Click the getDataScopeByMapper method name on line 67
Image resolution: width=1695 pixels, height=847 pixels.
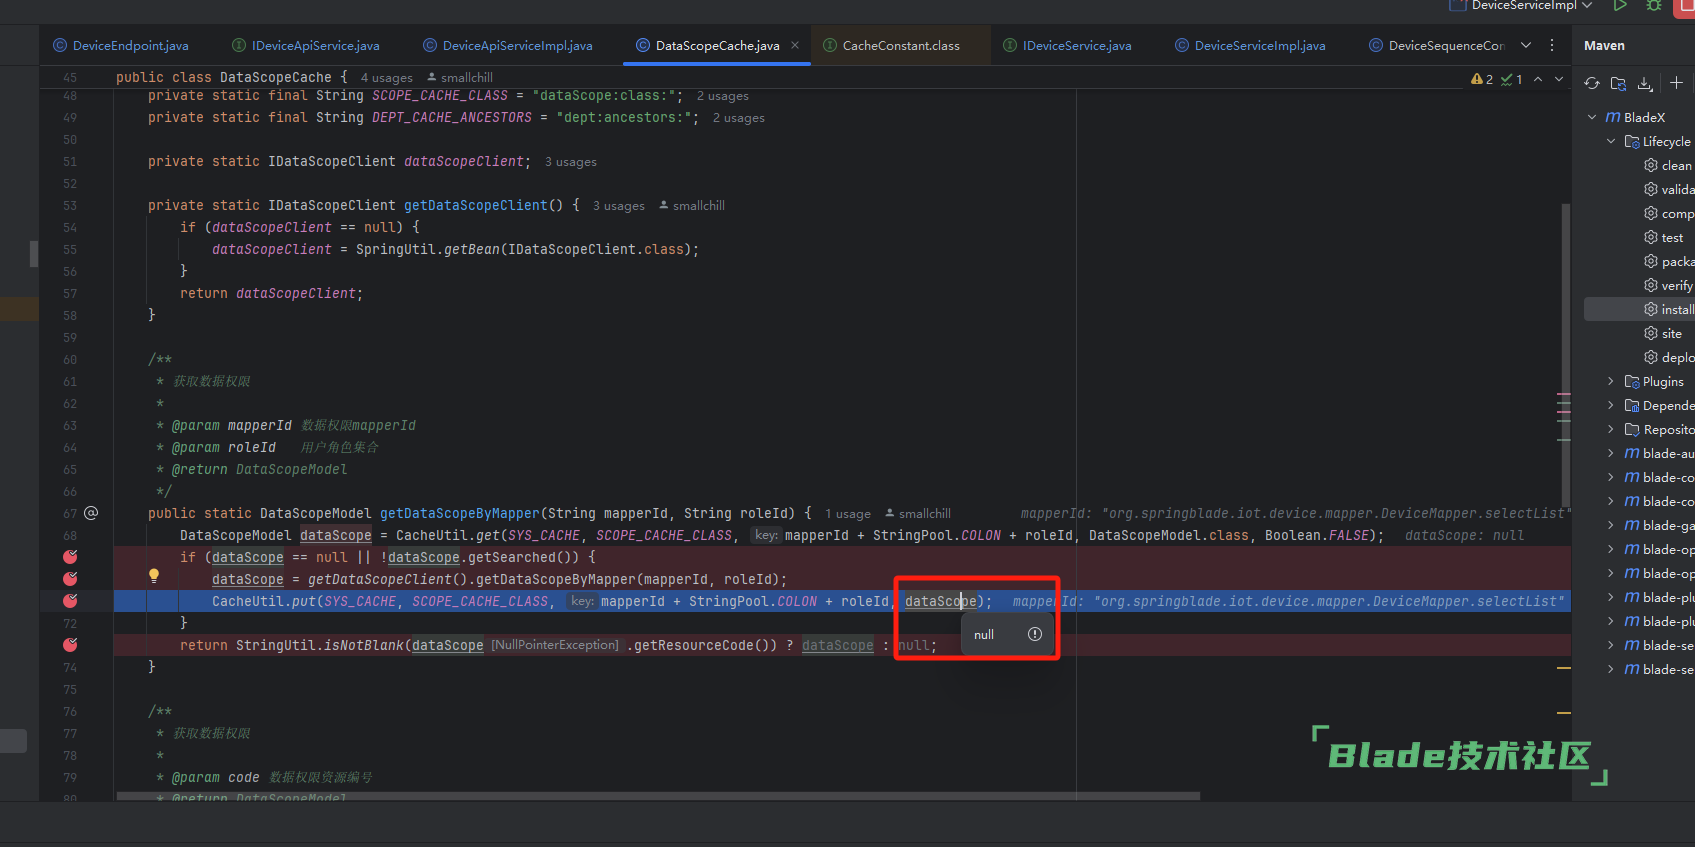pyautogui.click(x=460, y=513)
